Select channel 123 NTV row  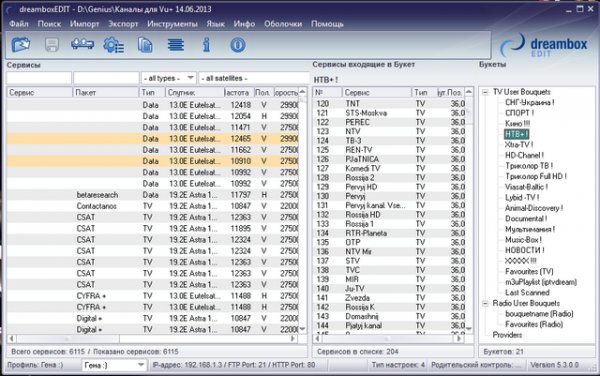coord(390,131)
